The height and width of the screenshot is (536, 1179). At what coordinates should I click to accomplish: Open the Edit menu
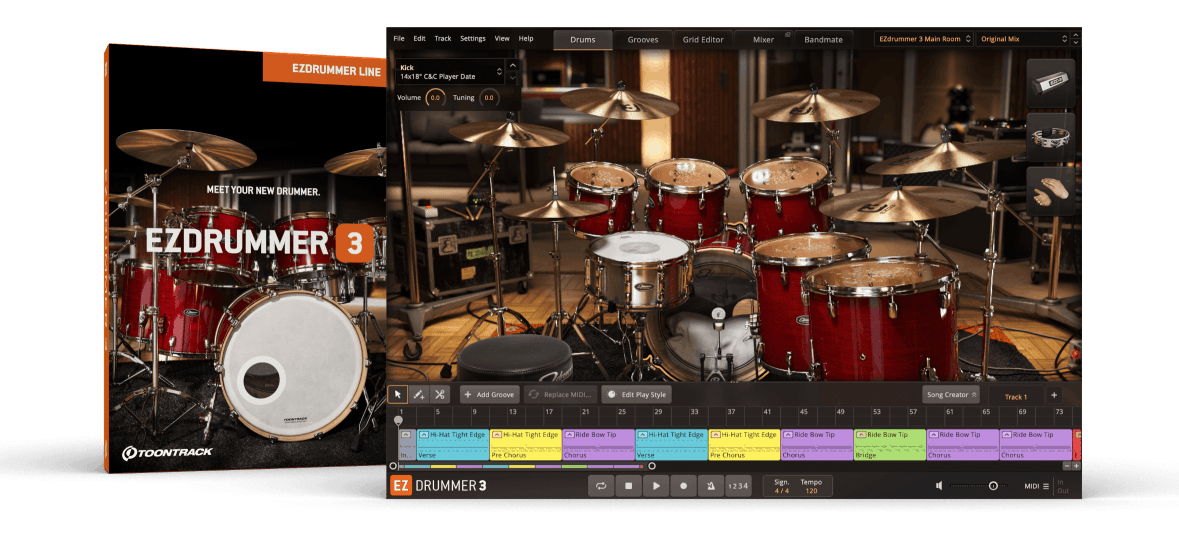pyautogui.click(x=419, y=38)
